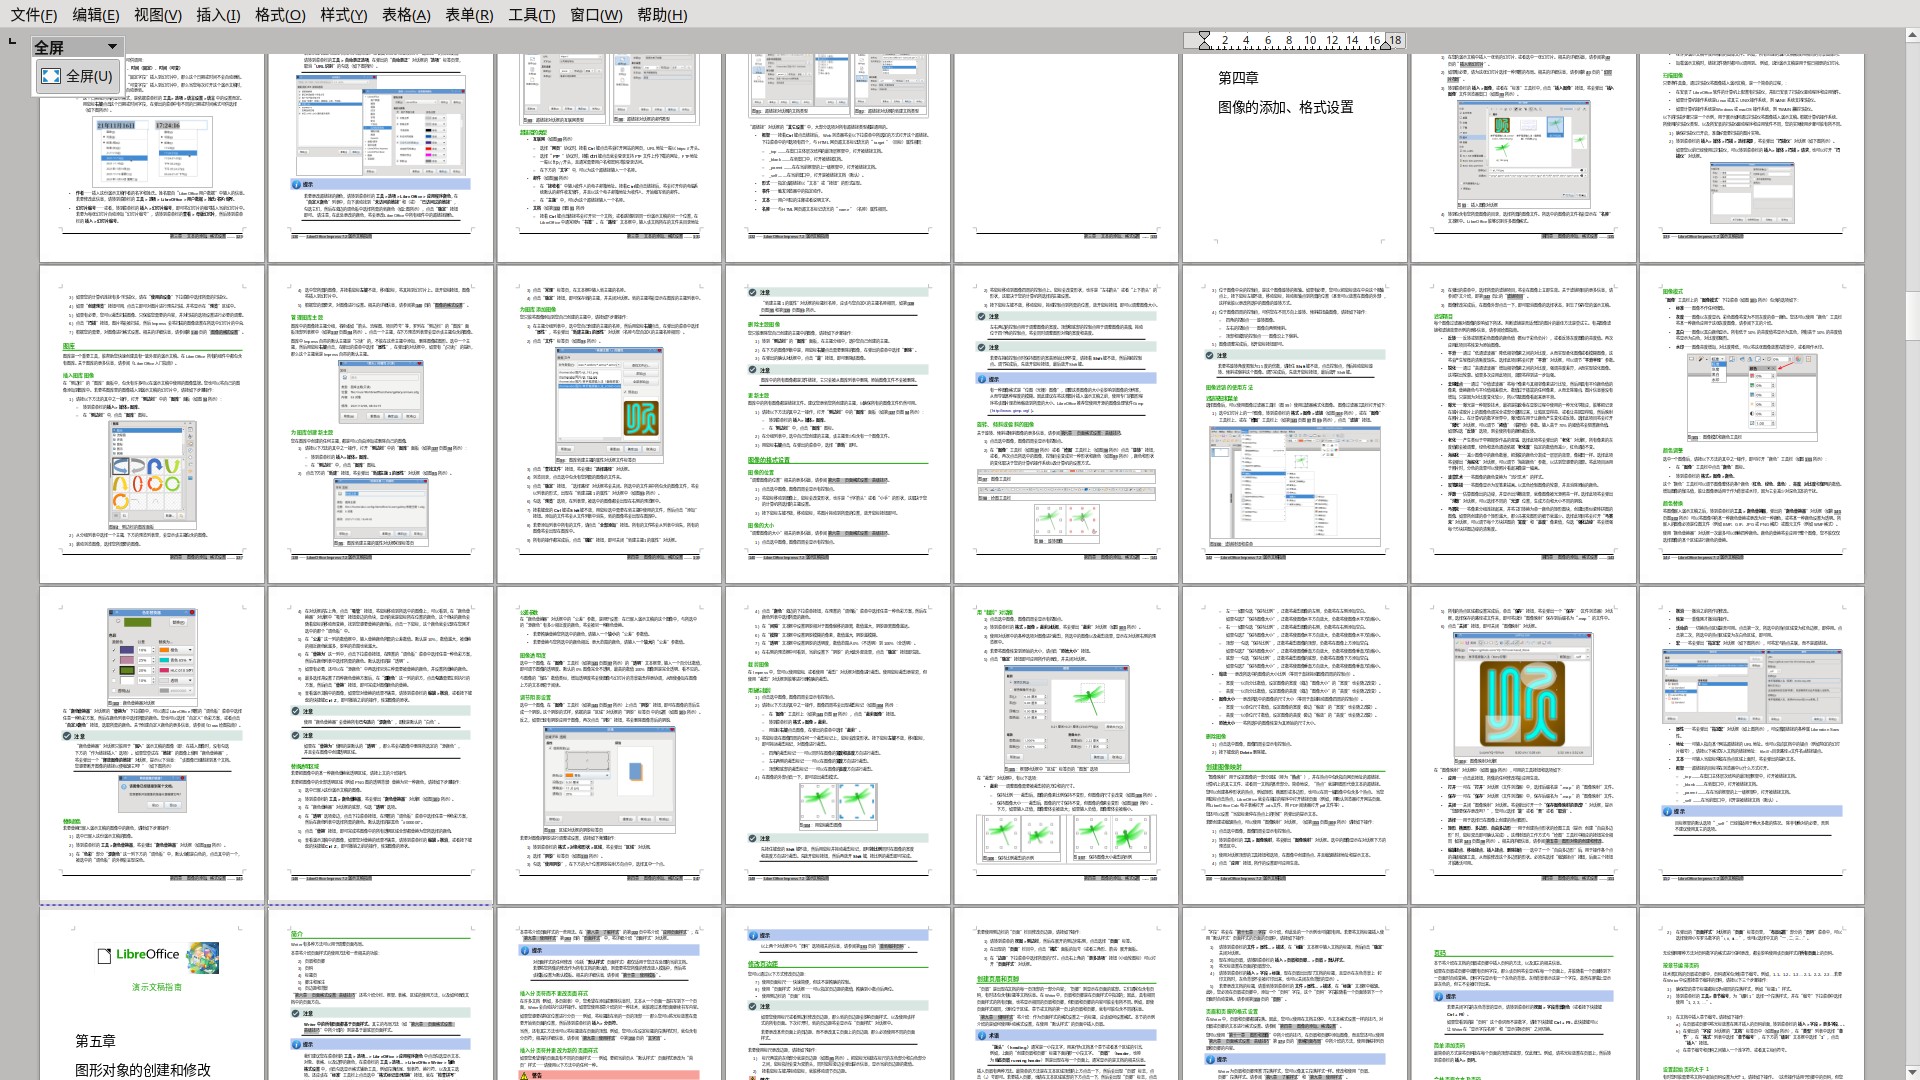Image resolution: width=1920 pixels, height=1080 pixels.
Task: Click the 图形对象的创建和修改 title text
Action: 143,1069
